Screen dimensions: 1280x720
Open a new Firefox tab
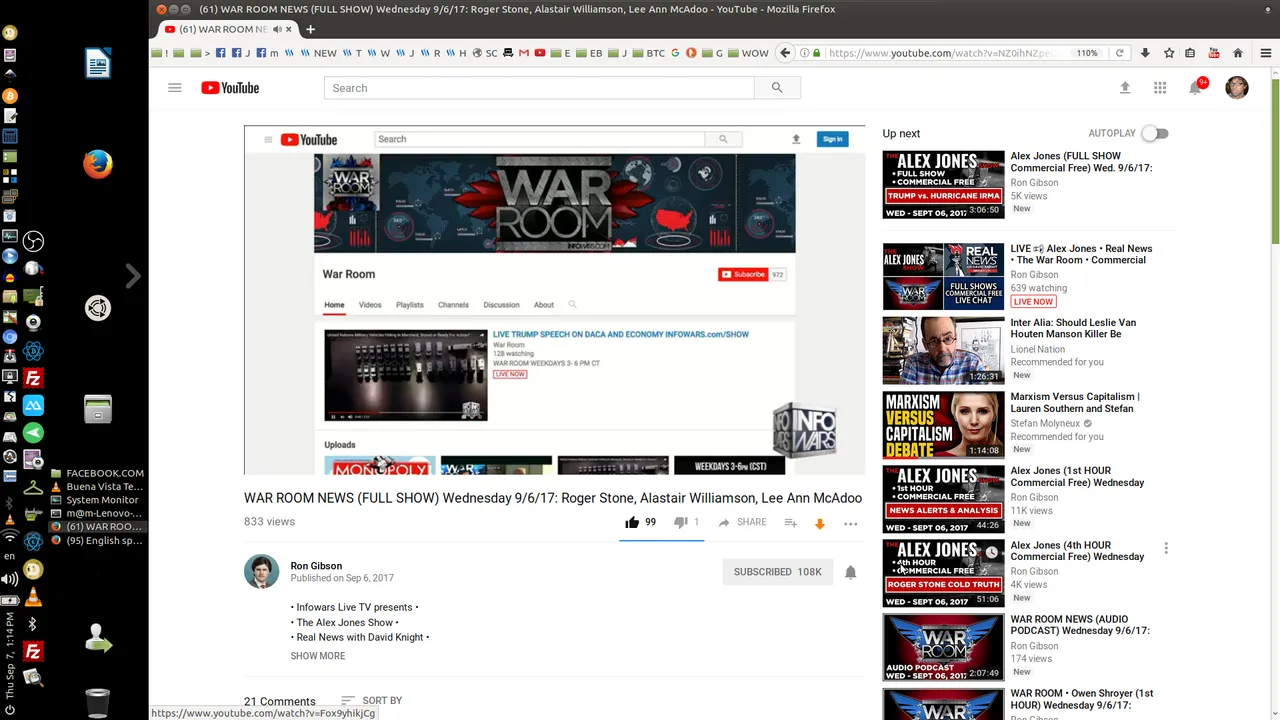tap(310, 29)
